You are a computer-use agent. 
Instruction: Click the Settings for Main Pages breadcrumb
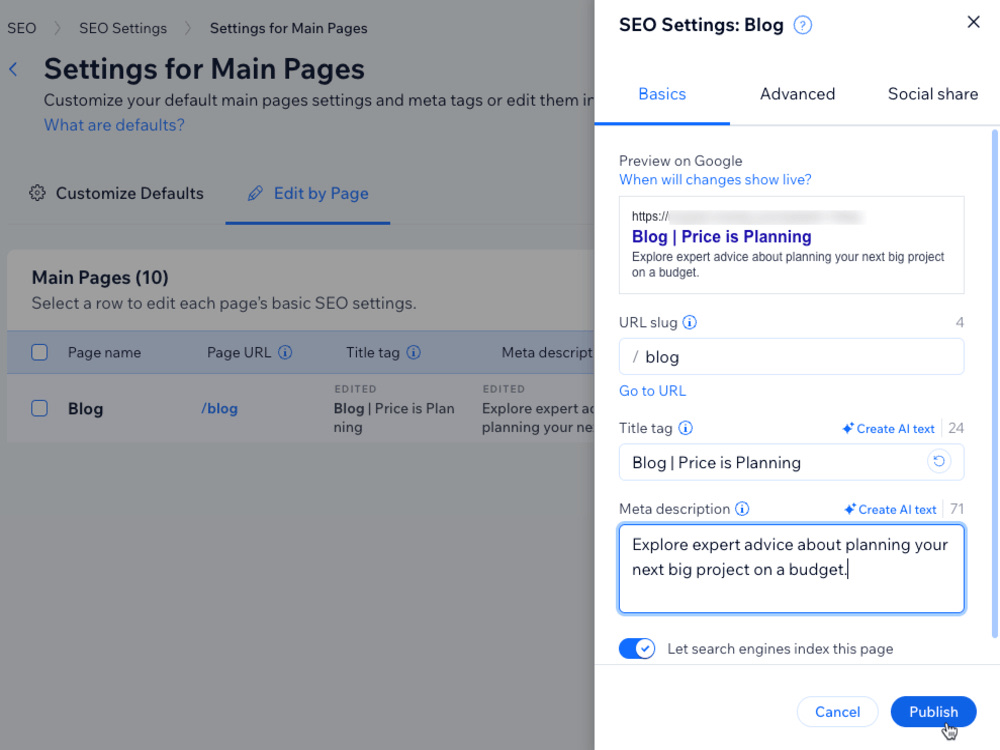click(288, 28)
